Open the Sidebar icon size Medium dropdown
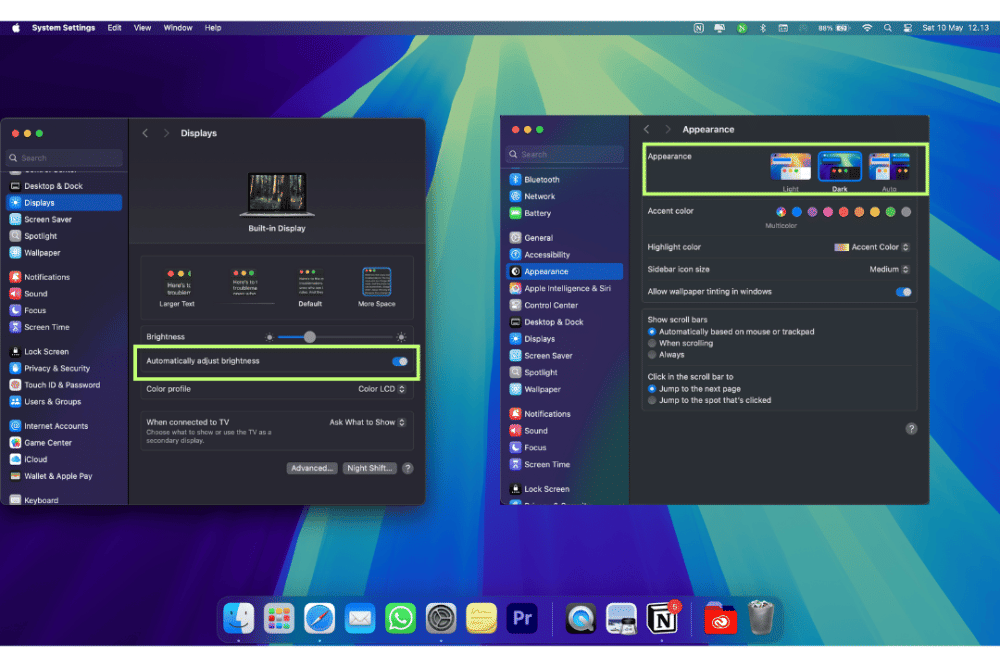Viewport: 1000px width, 667px height. pos(889,269)
